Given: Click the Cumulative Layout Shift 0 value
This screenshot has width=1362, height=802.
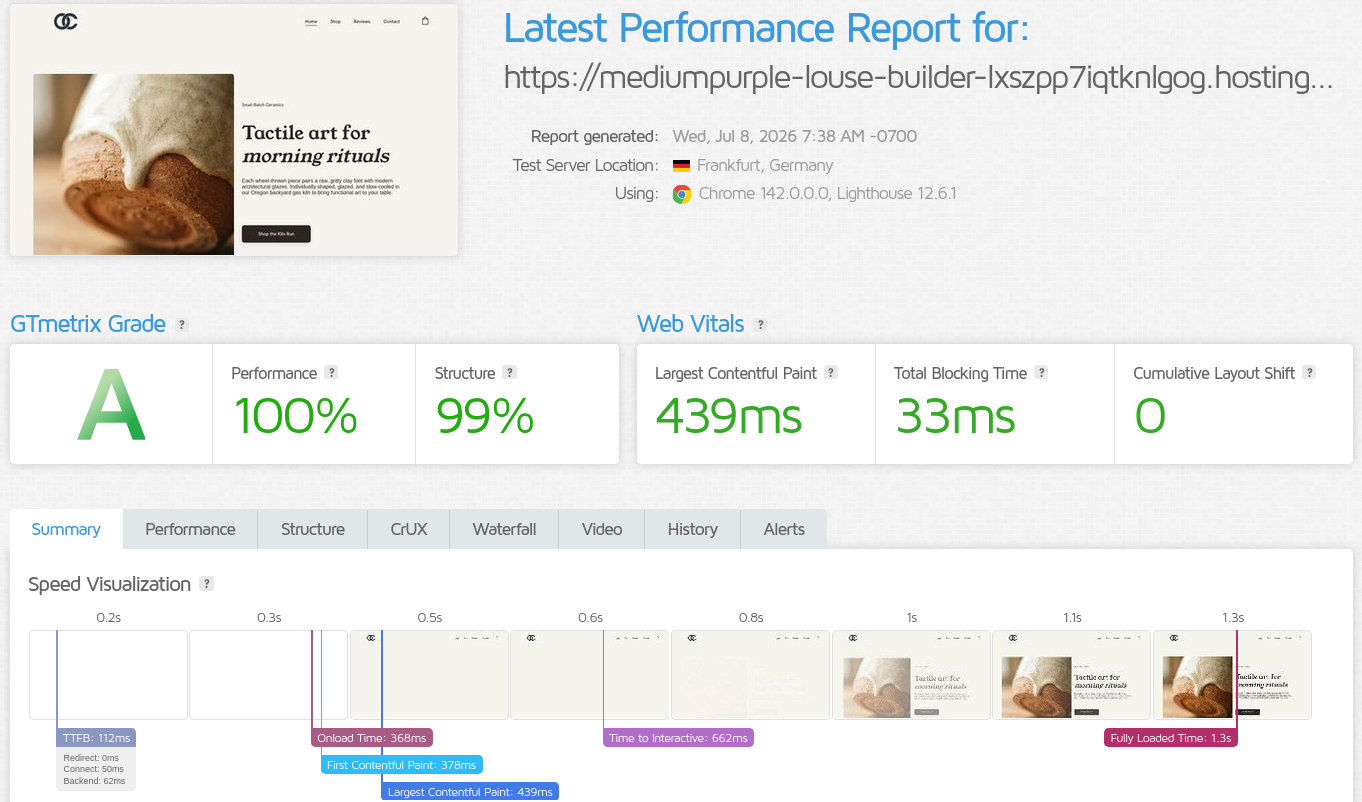Looking at the screenshot, I should pyautogui.click(x=1150, y=416).
